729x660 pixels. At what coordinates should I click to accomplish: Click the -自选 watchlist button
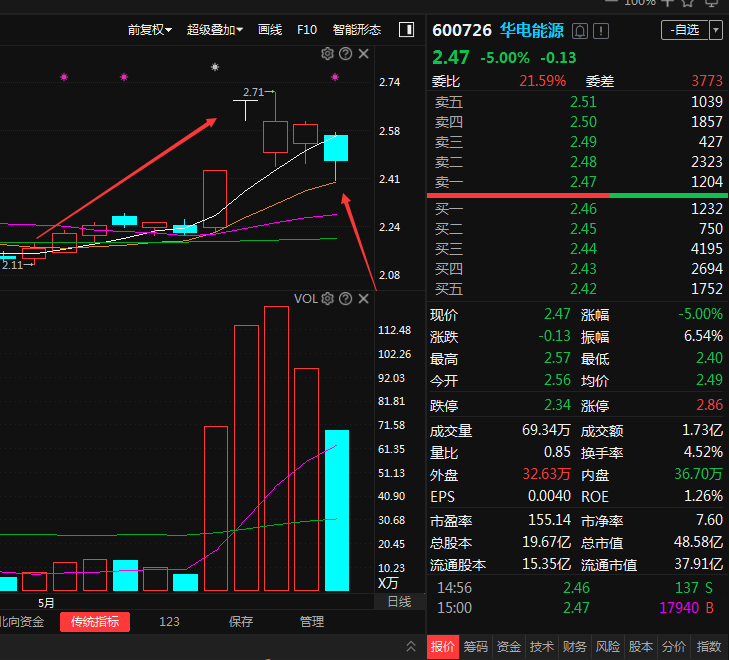pos(685,30)
